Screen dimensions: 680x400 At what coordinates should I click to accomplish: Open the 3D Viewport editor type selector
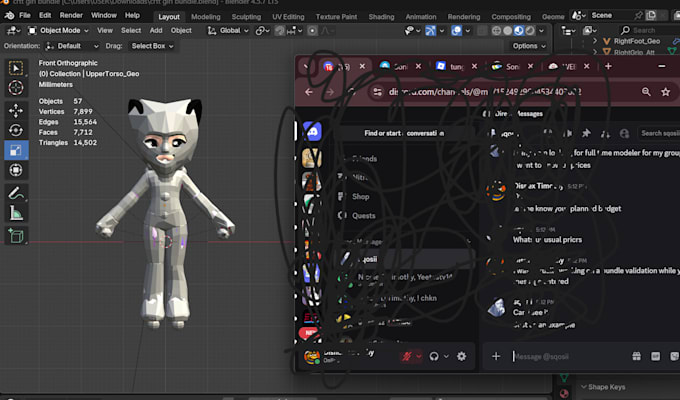tap(12, 30)
